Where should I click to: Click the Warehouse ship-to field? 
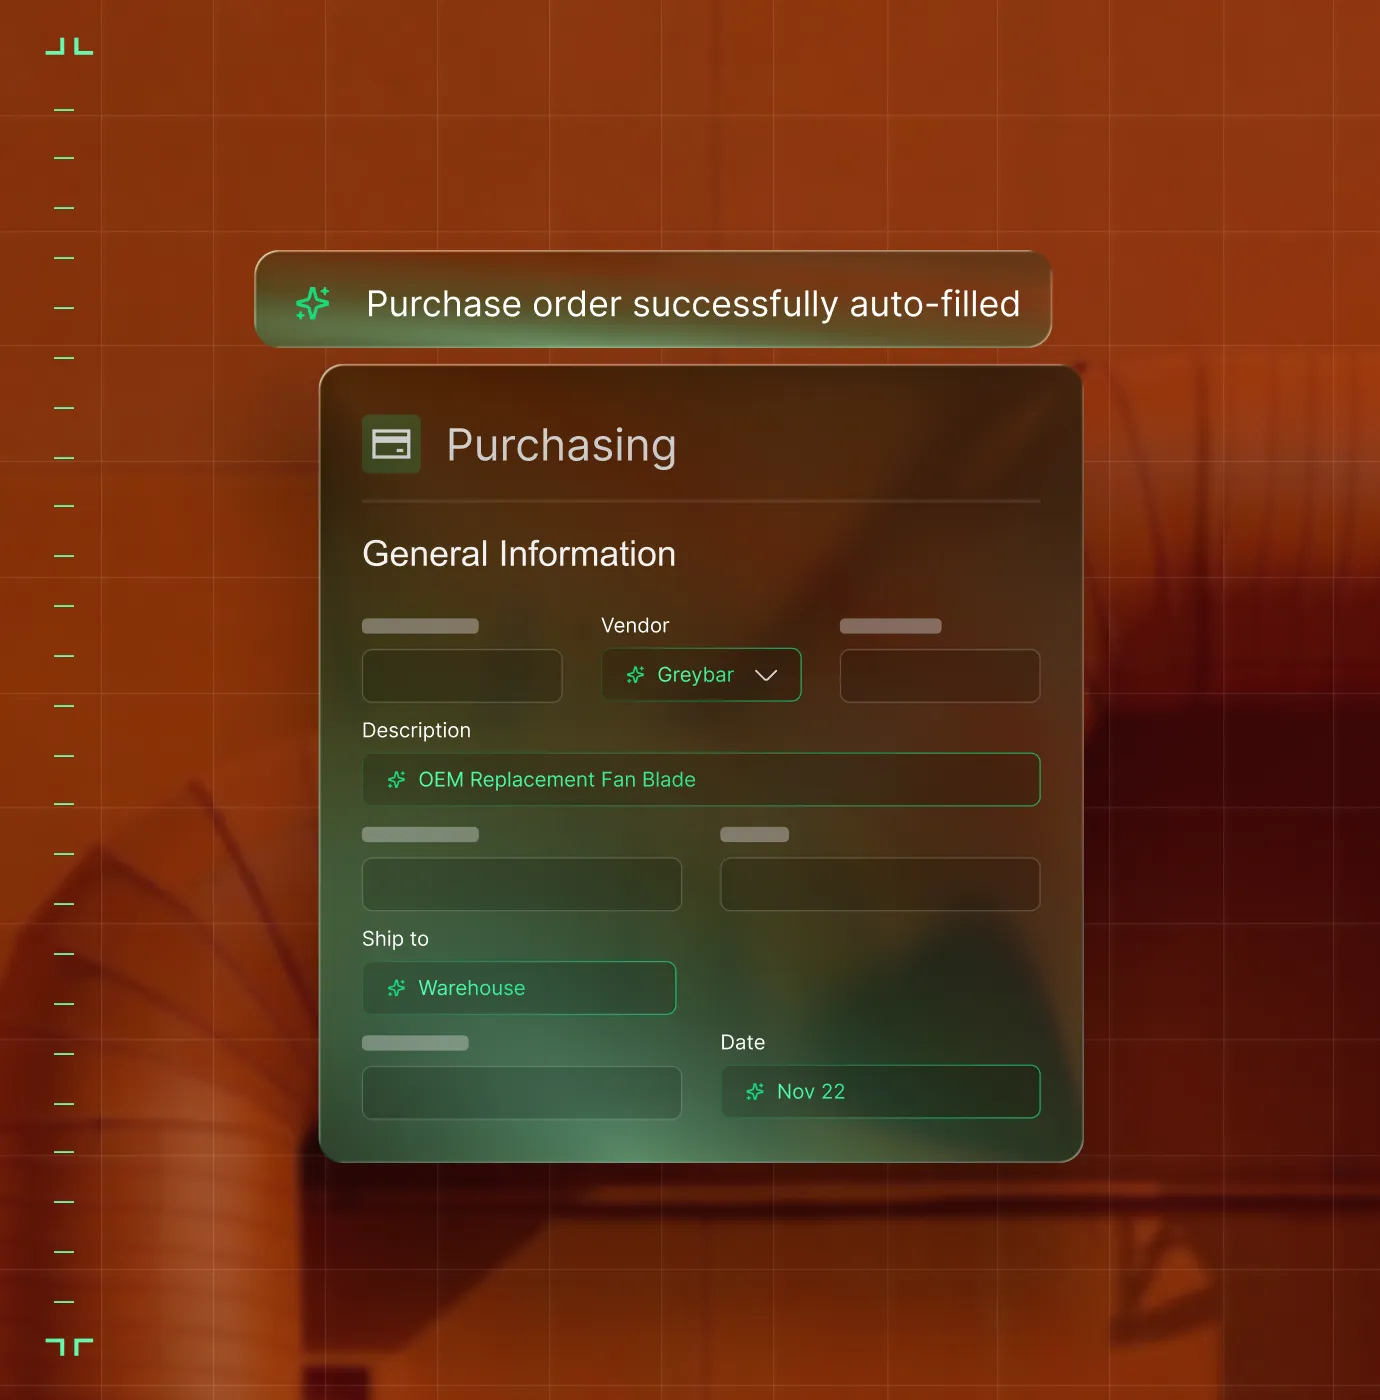(519, 988)
